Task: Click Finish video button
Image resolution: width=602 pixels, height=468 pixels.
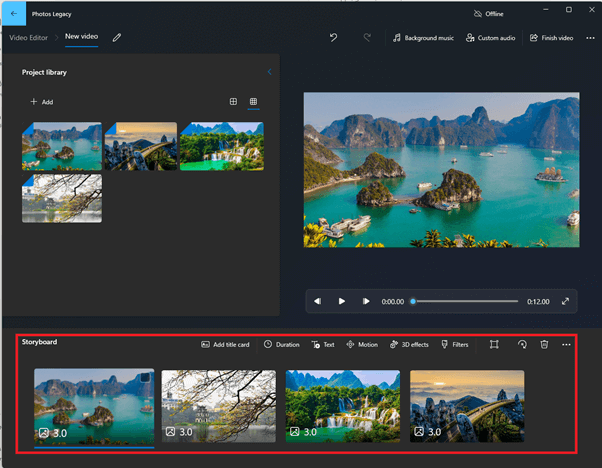Action: (551, 37)
